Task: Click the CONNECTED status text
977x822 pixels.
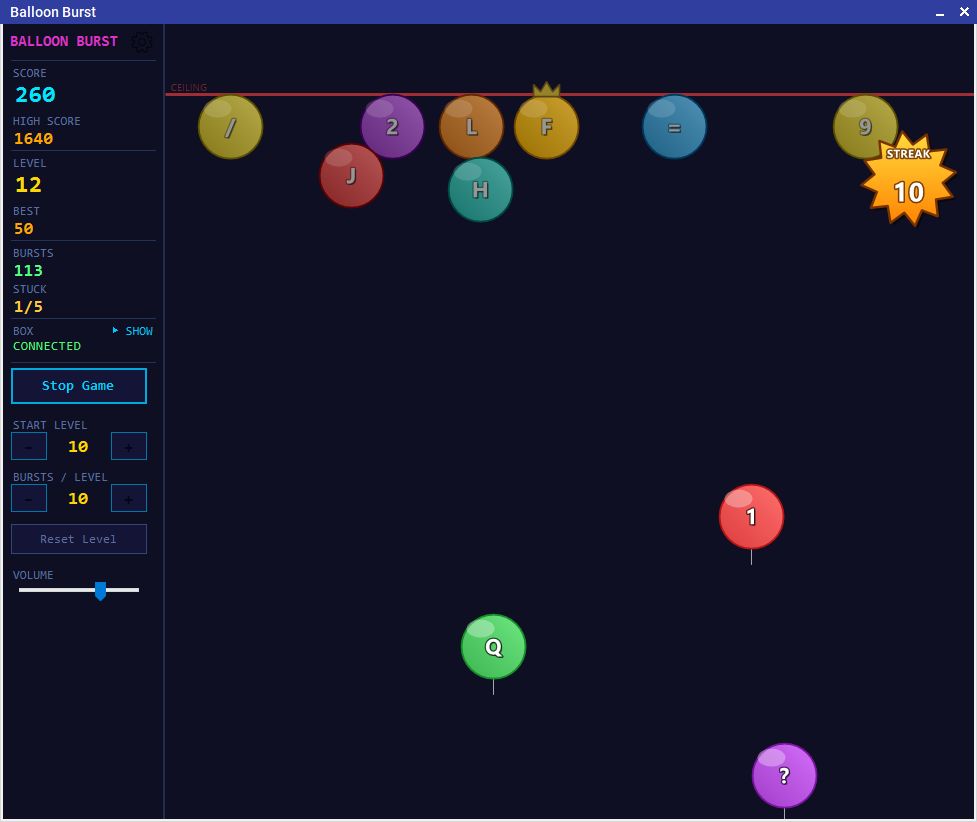Action: [x=47, y=346]
